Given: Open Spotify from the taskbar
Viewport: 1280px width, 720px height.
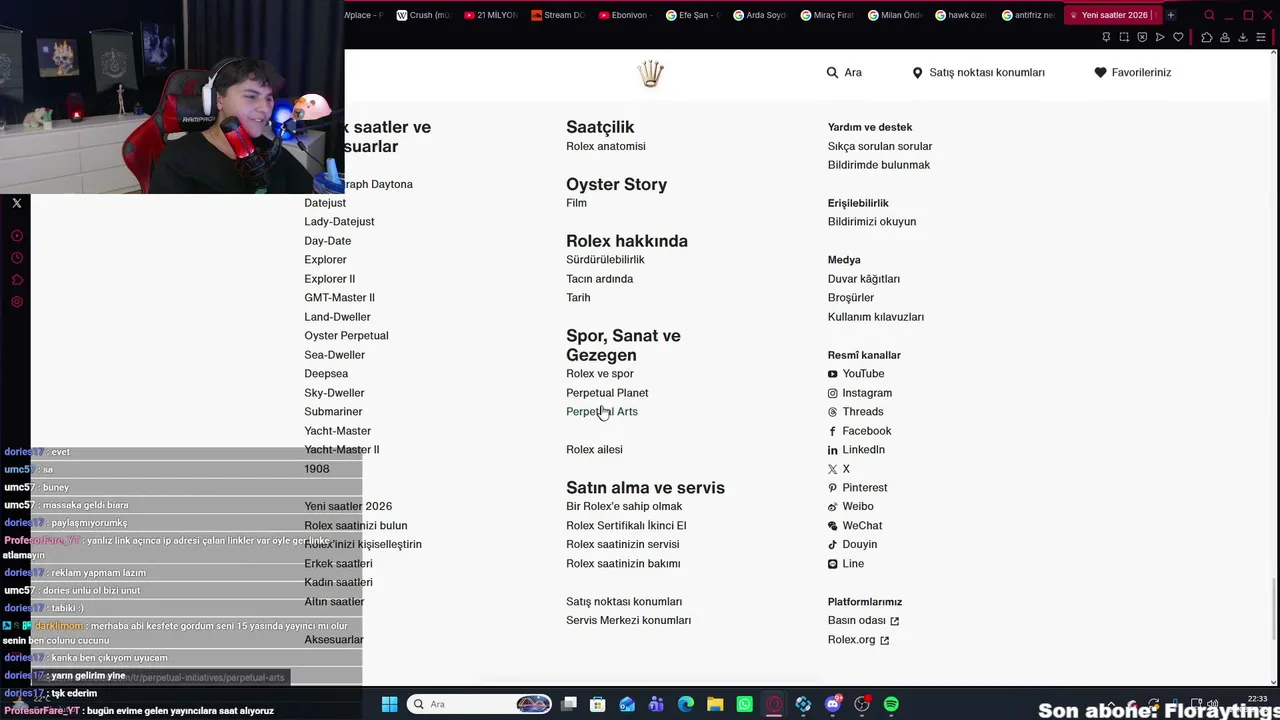Looking at the screenshot, I should pos(891,704).
